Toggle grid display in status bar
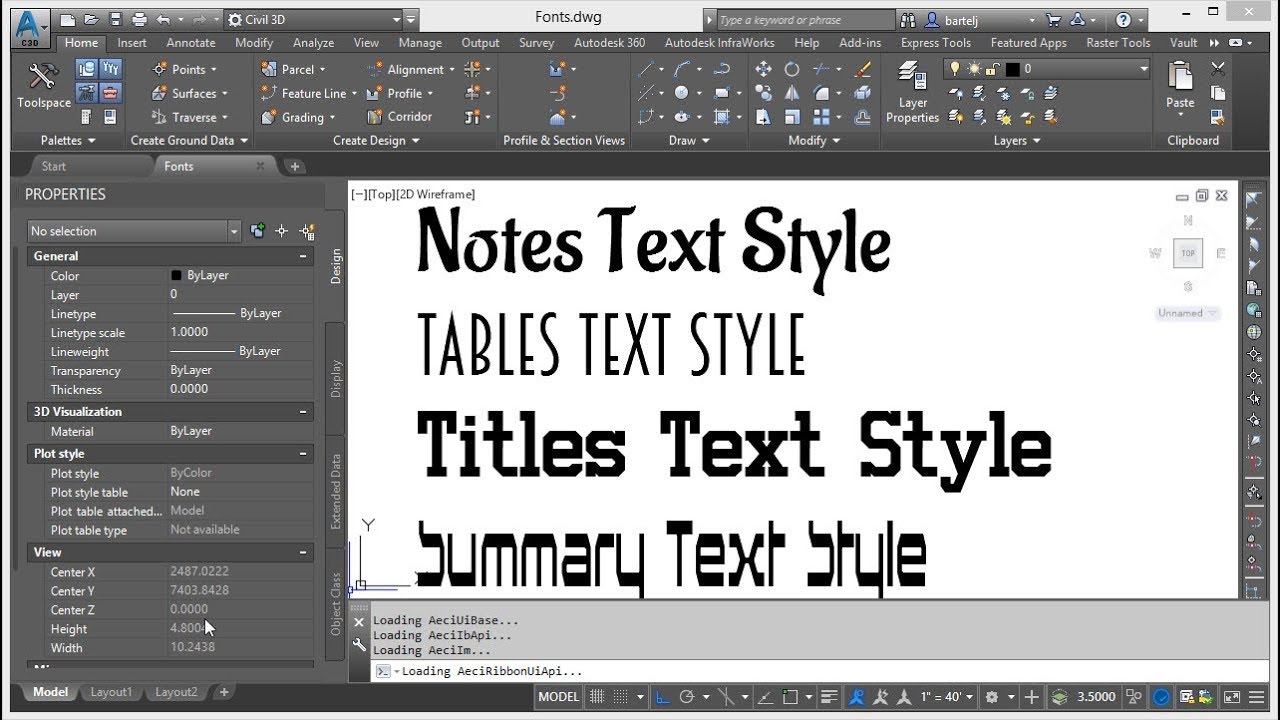 click(x=597, y=697)
